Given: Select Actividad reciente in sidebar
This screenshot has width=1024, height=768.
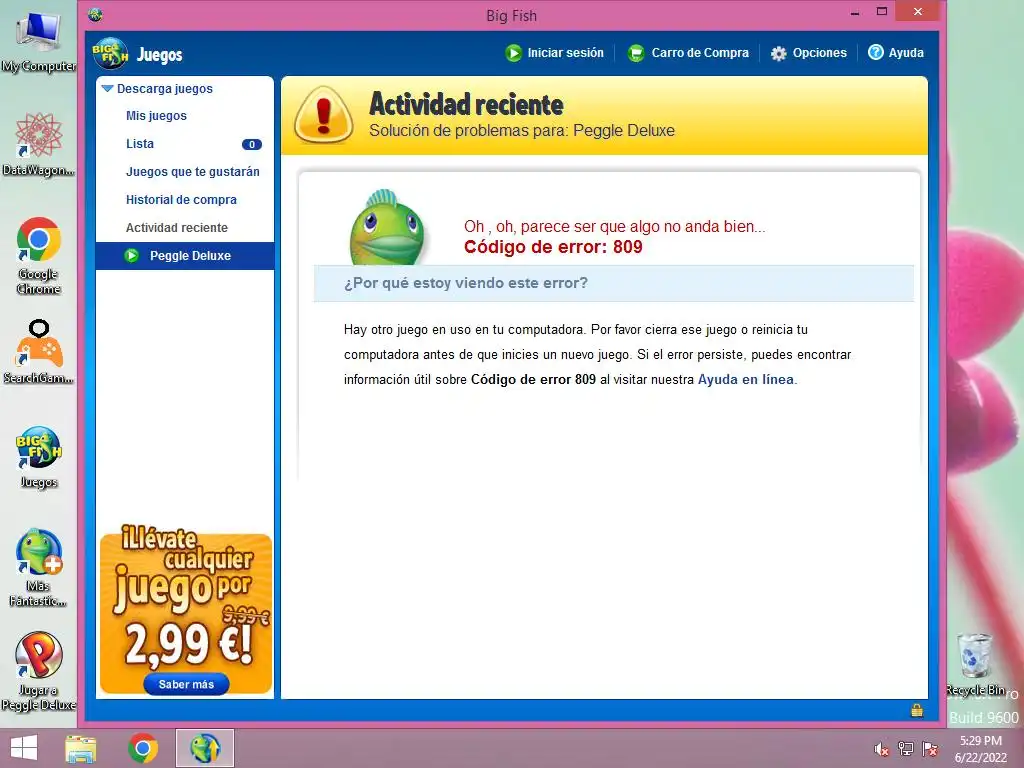Looking at the screenshot, I should pyautogui.click(x=176, y=228).
